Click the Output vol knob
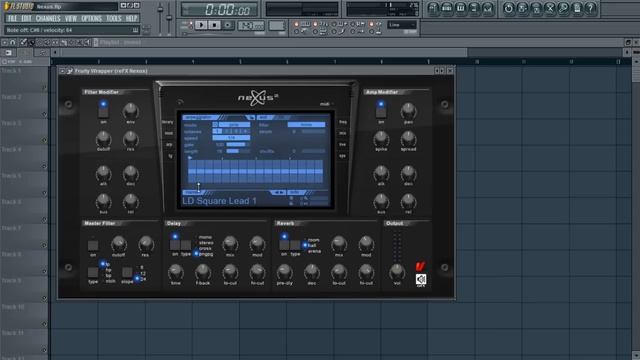The image size is (640, 360). tap(397, 272)
